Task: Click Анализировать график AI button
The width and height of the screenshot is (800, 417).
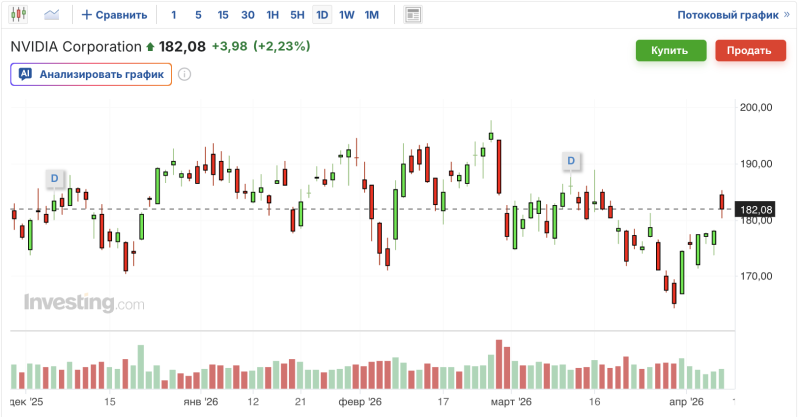Action: pyautogui.click(x=91, y=74)
